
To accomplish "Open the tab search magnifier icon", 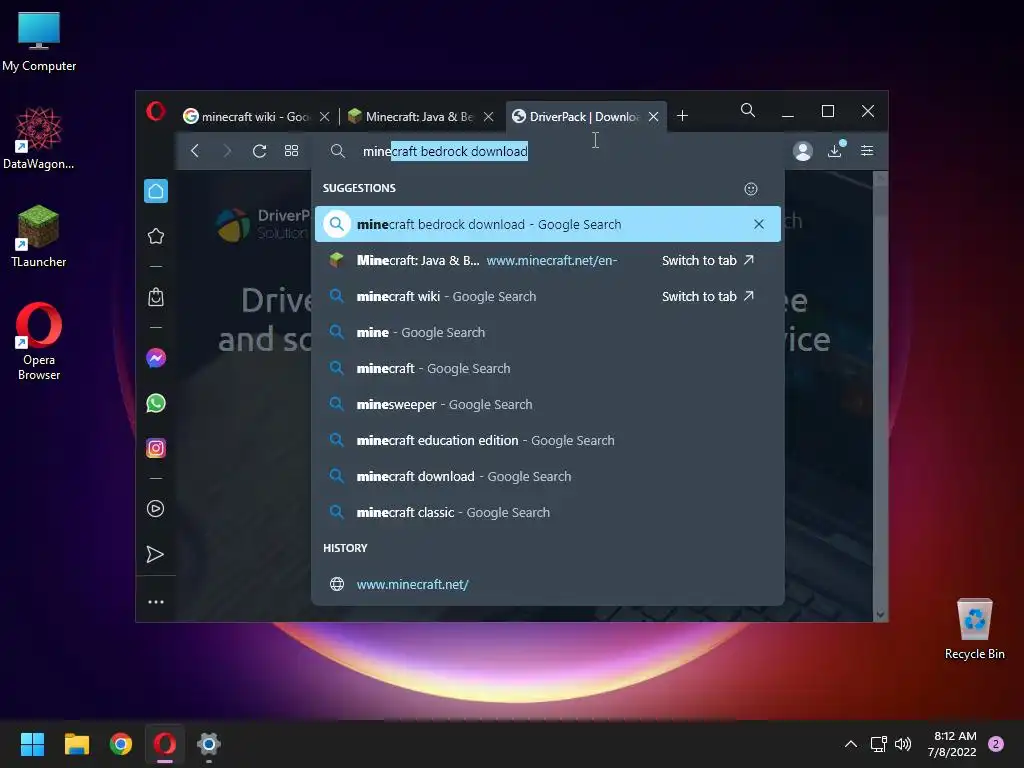I will point(748,110).
